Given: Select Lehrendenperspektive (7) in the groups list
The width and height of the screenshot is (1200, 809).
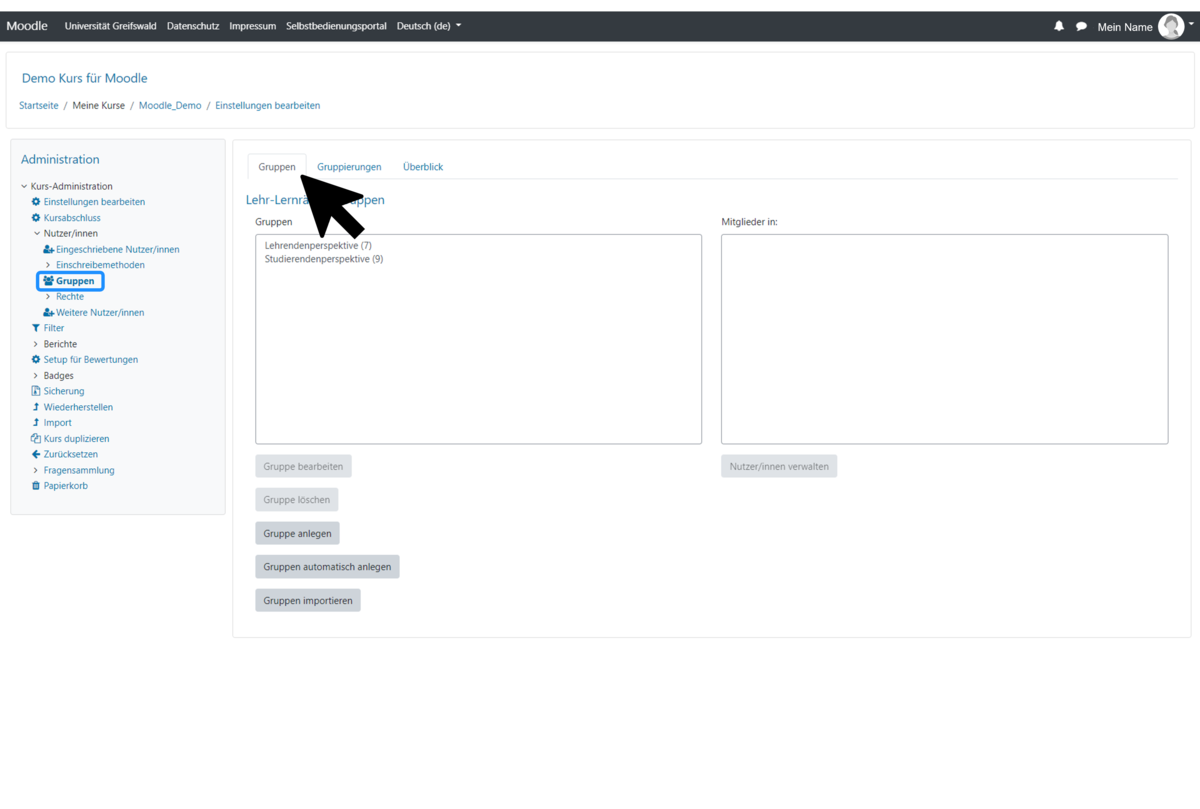Looking at the screenshot, I should (x=318, y=245).
